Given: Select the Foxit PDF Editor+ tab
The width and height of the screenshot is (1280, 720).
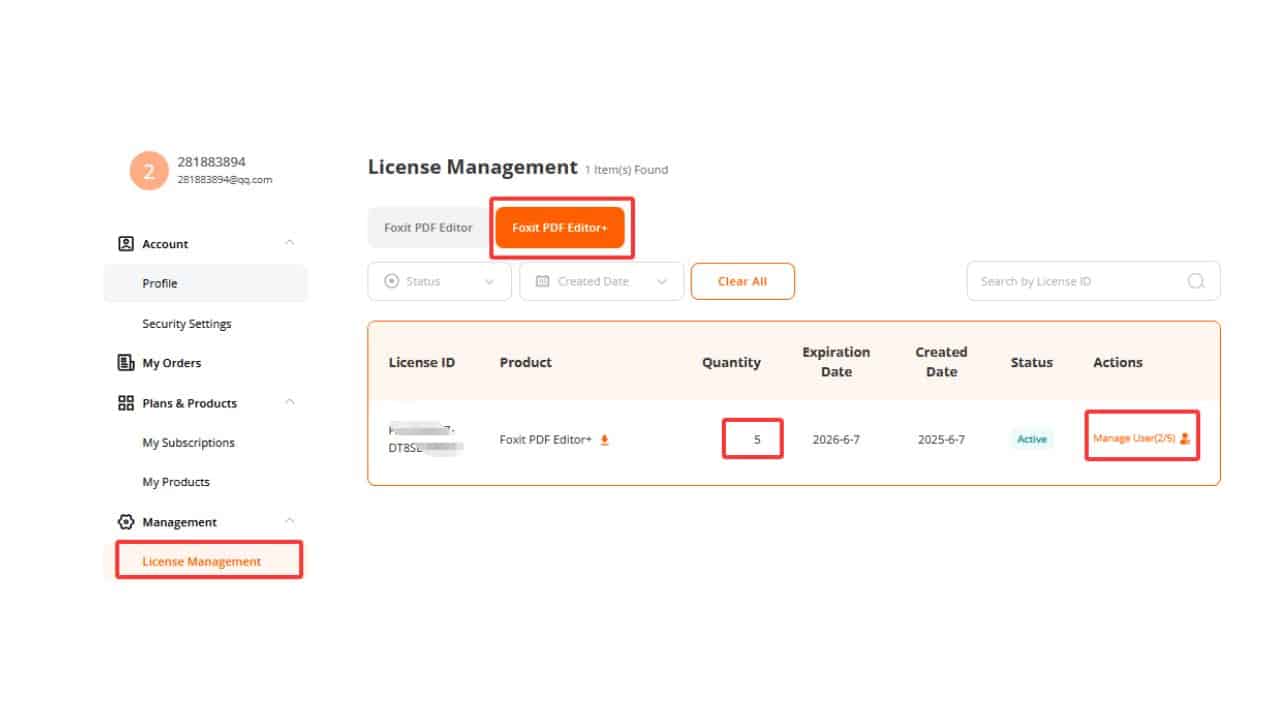Looking at the screenshot, I should 560,228.
